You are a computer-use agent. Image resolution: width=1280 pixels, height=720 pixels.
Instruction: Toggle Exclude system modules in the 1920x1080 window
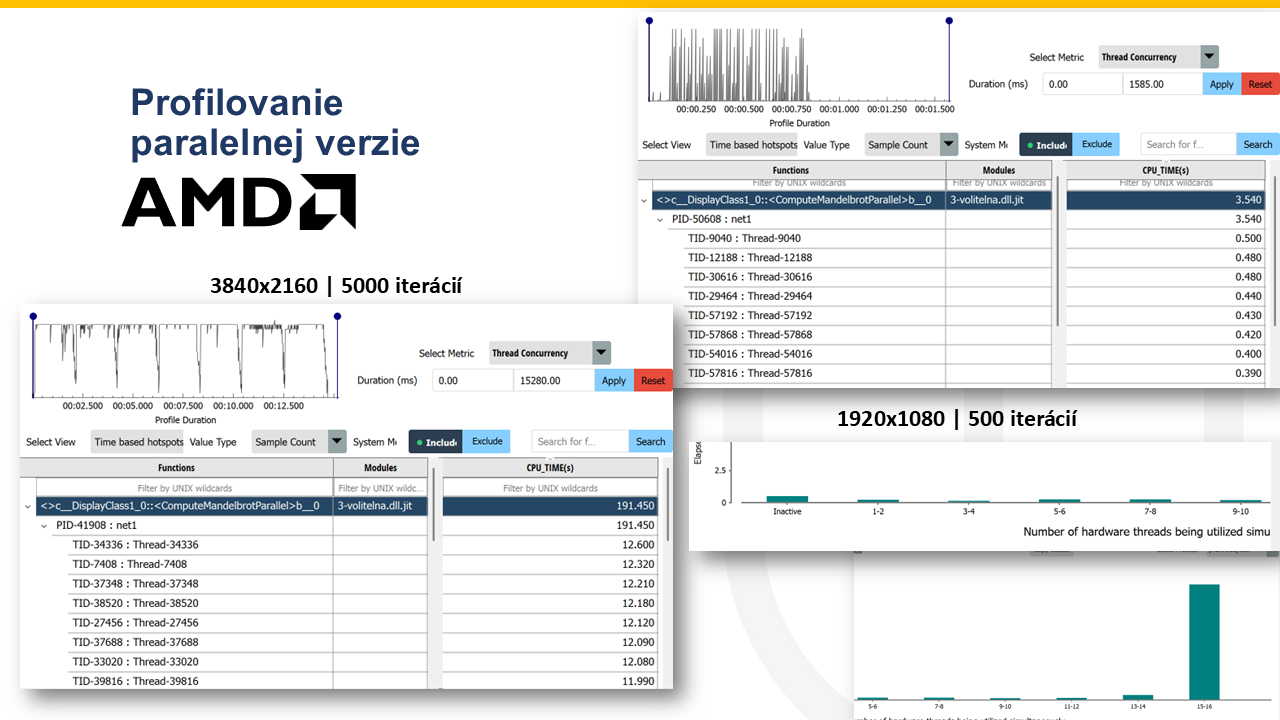pyautogui.click(x=1097, y=144)
